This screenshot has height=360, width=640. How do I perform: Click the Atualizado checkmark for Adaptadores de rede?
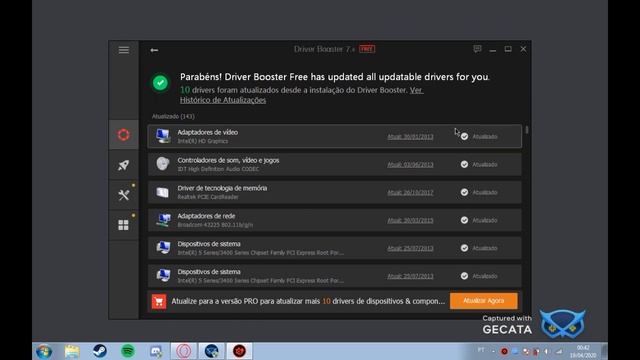pyautogui.click(x=464, y=220)
